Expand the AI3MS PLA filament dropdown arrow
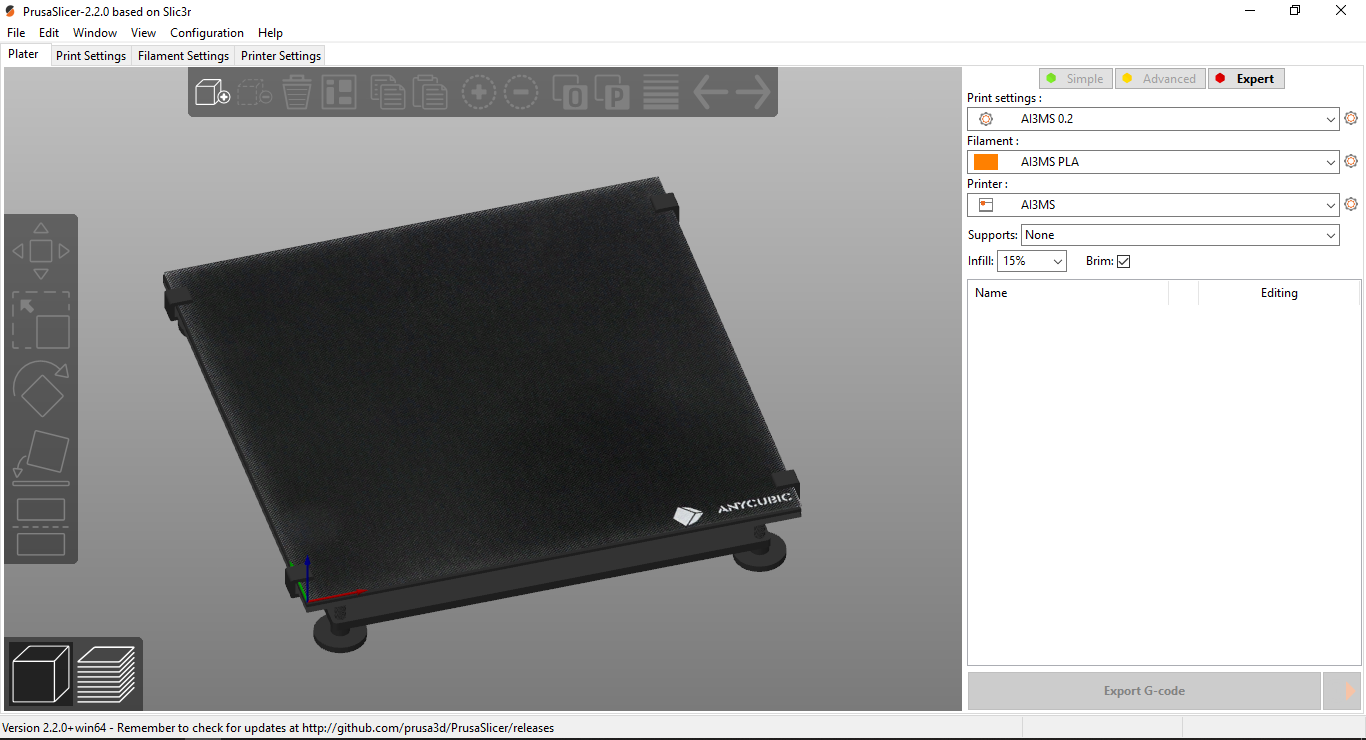Image resolution: width=1366 pixels, height=740 pixels. pos(1331,162)
